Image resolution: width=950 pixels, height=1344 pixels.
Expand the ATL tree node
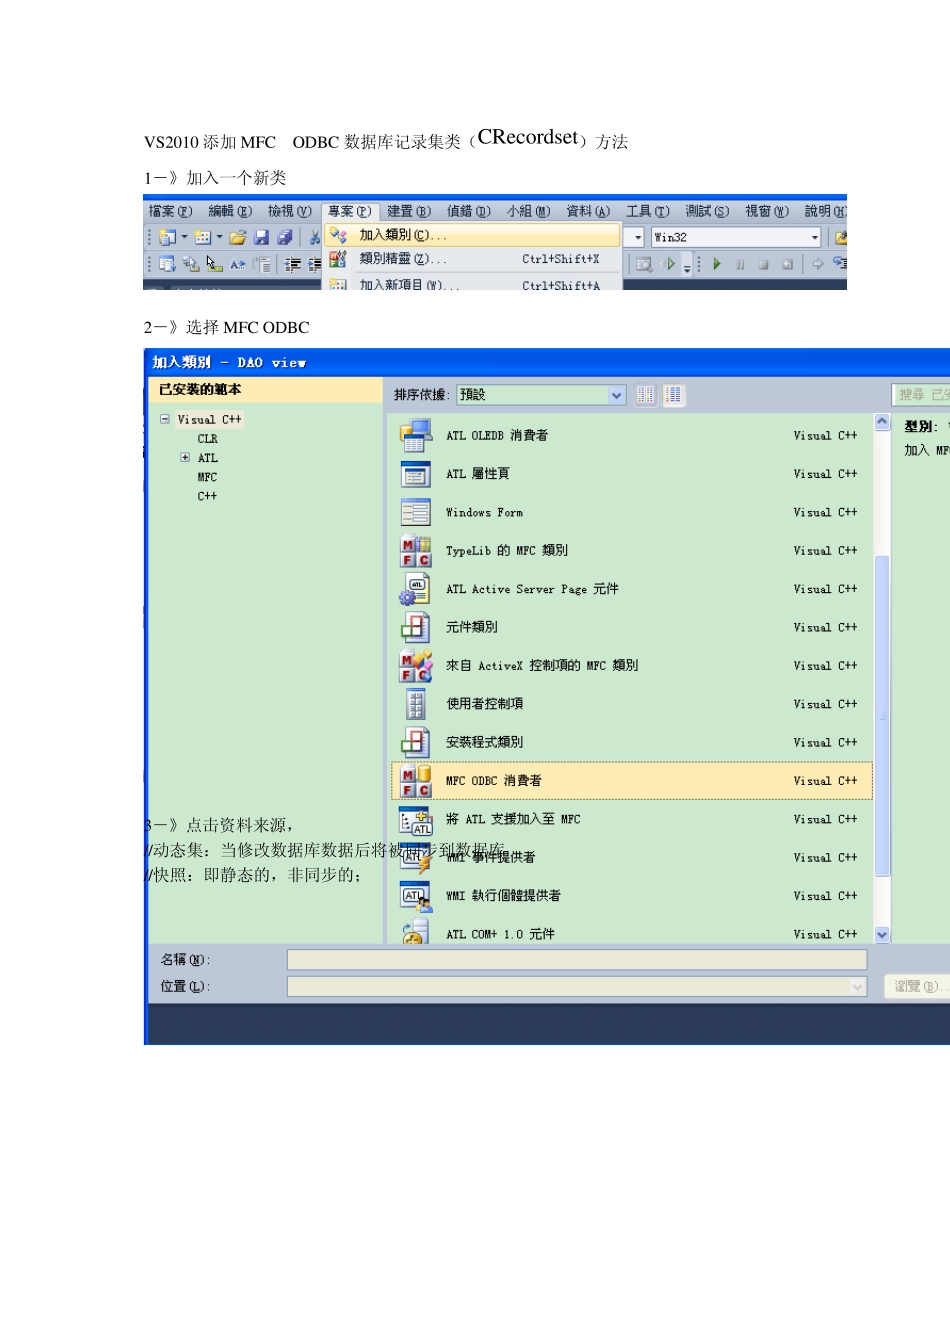(x=185, y=457)
